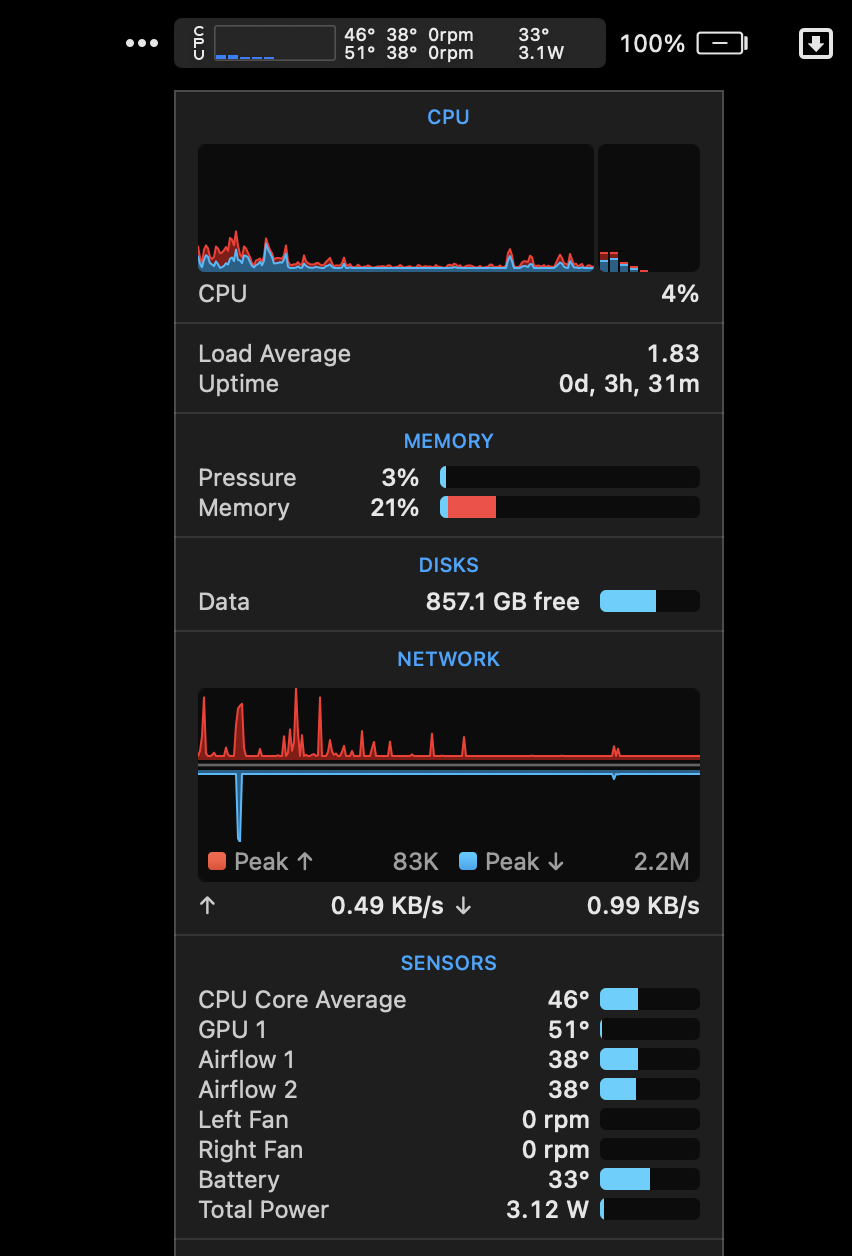Click the blue Peak download legend square
This screenshot has height=1256, width=852.
point(467,861)
